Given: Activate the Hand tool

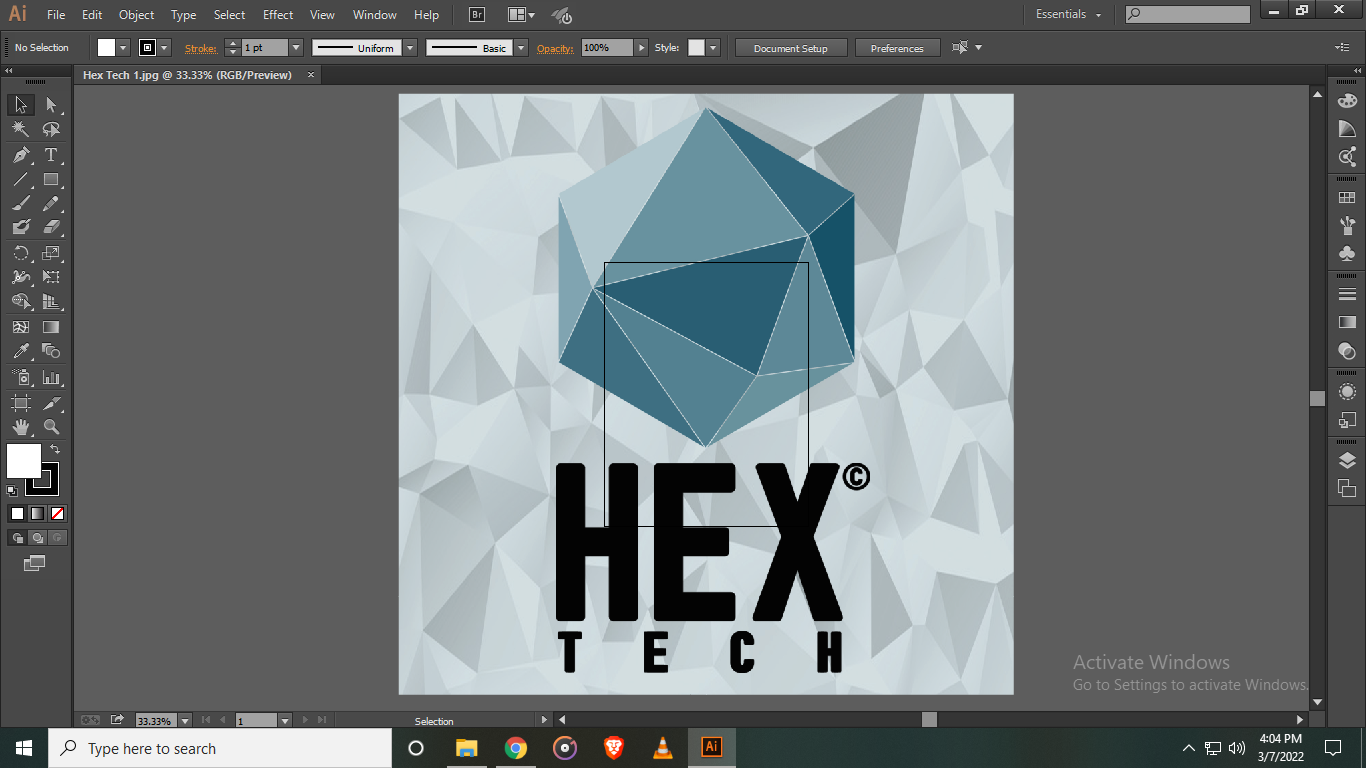Looking at the screenshot, I should pos(20,427).
